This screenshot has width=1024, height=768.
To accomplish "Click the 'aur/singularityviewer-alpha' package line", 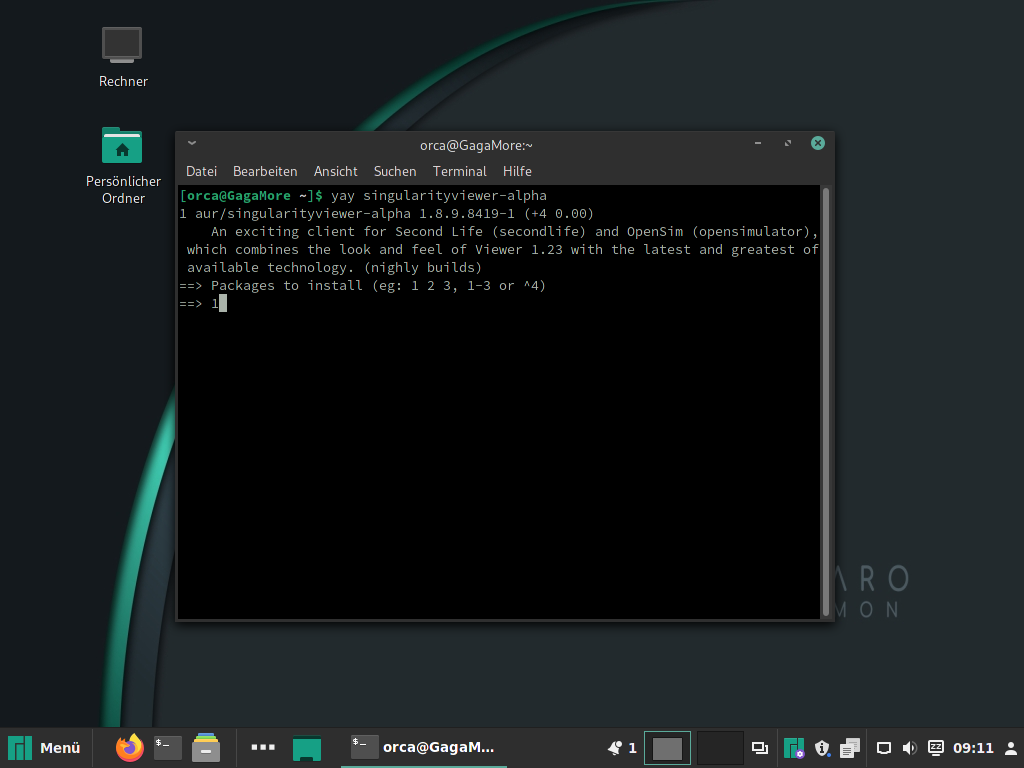I will [387, 214].
